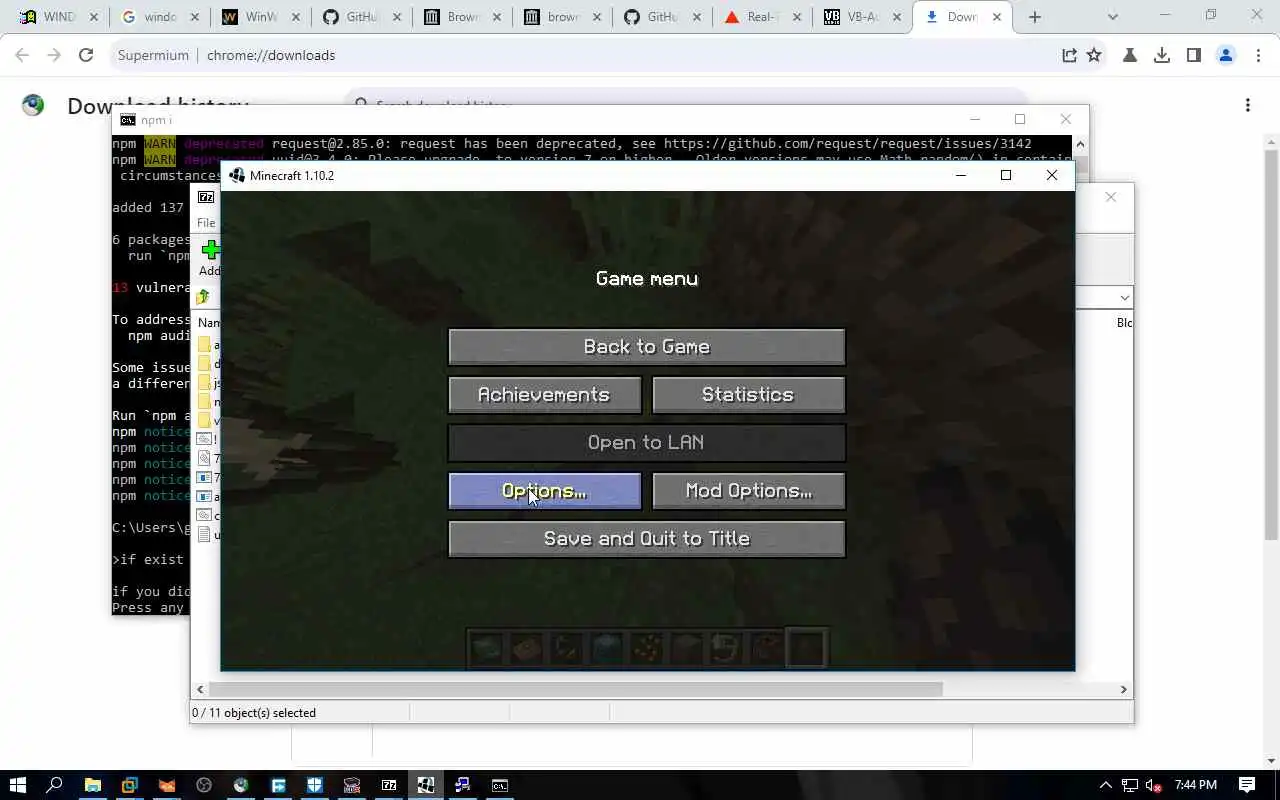Switch to the WinW browser tab
1280x800 pixels.
(258, 17)
